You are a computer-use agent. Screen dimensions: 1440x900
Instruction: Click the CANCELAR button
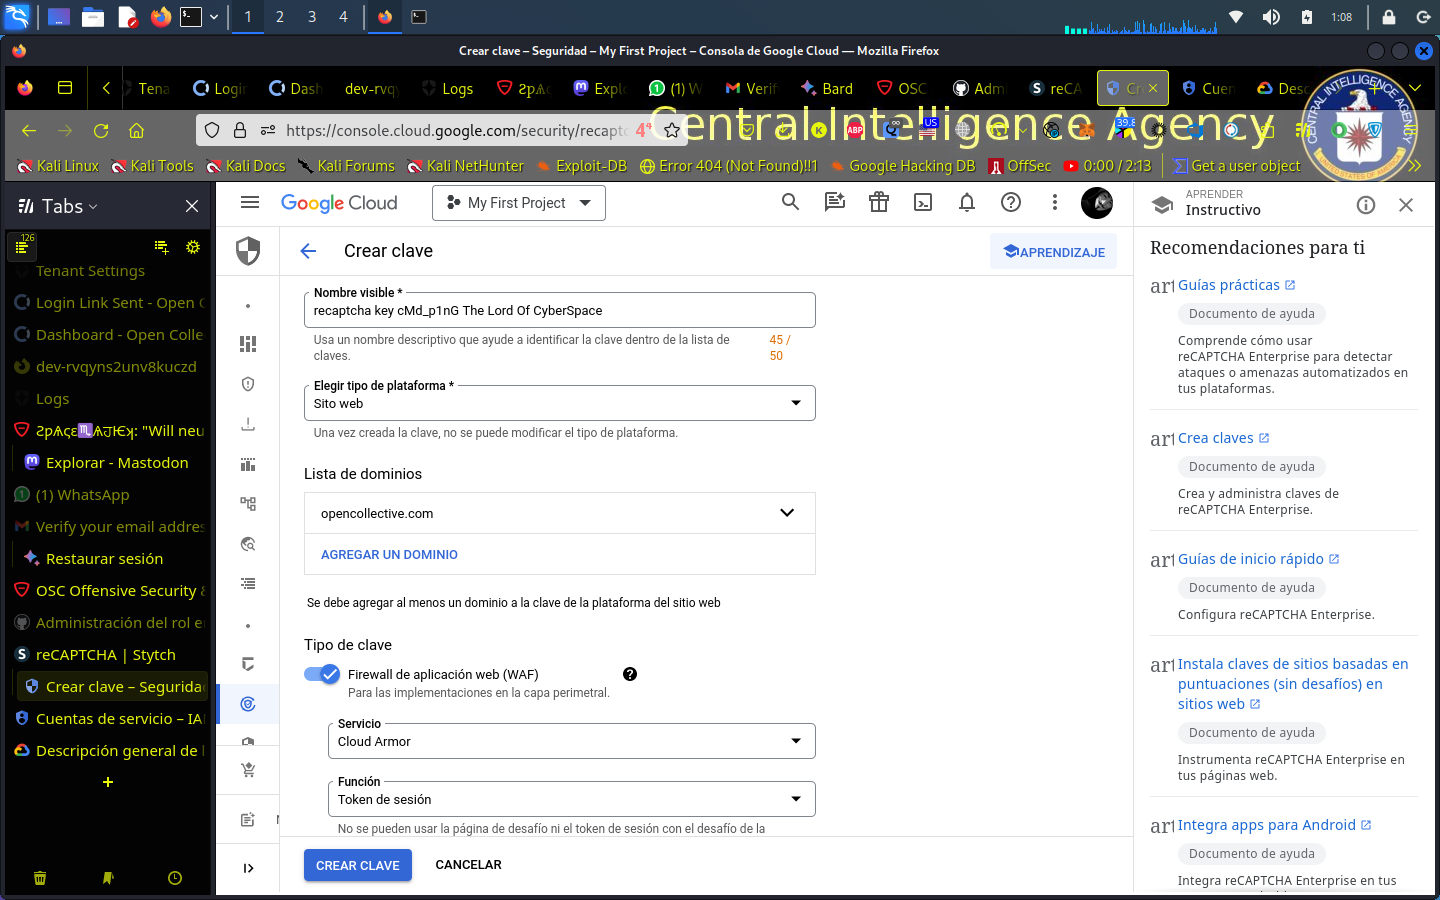click(x=468, y=865)
